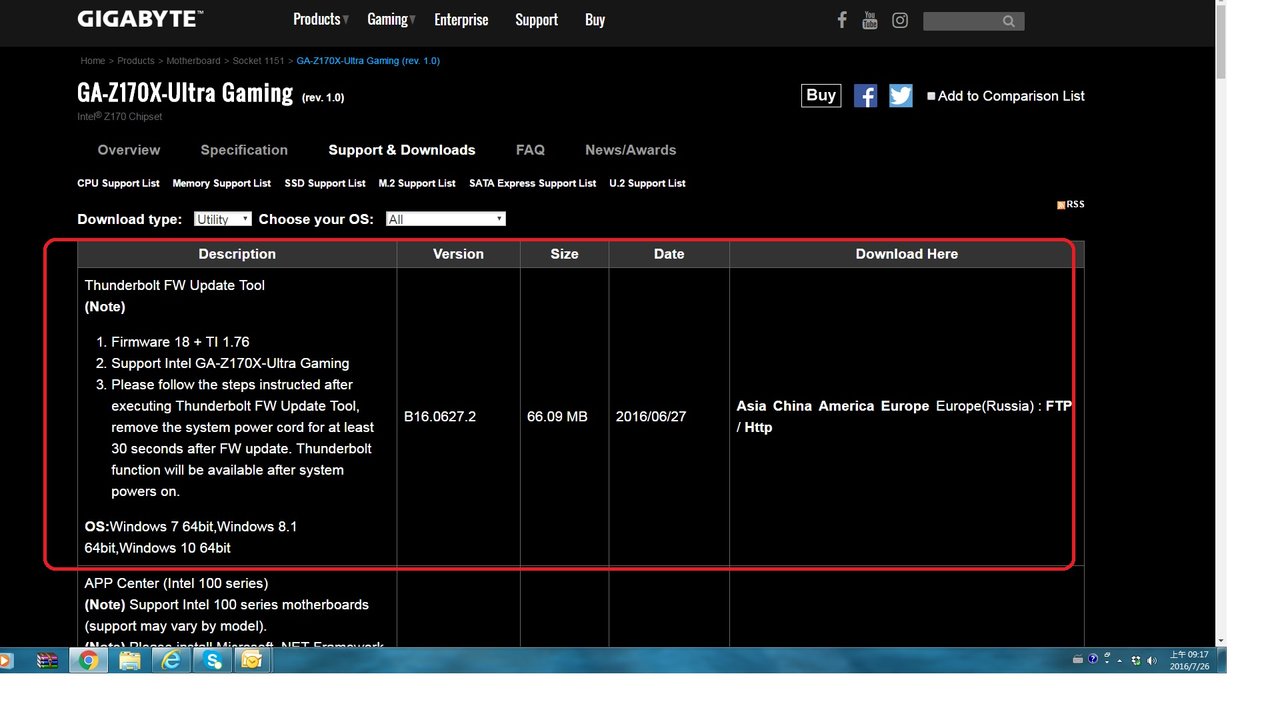1280x720 pixels.
Task: Open the CPU Support List link
Action: (118, 183)
